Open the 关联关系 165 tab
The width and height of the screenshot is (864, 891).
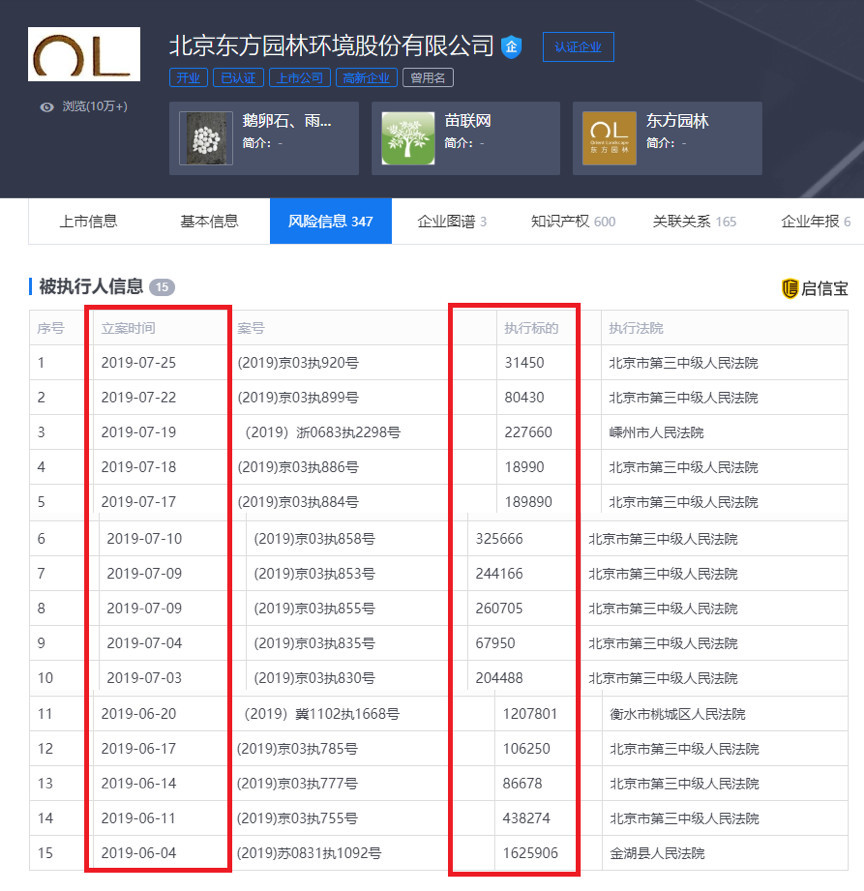(694, 221)
